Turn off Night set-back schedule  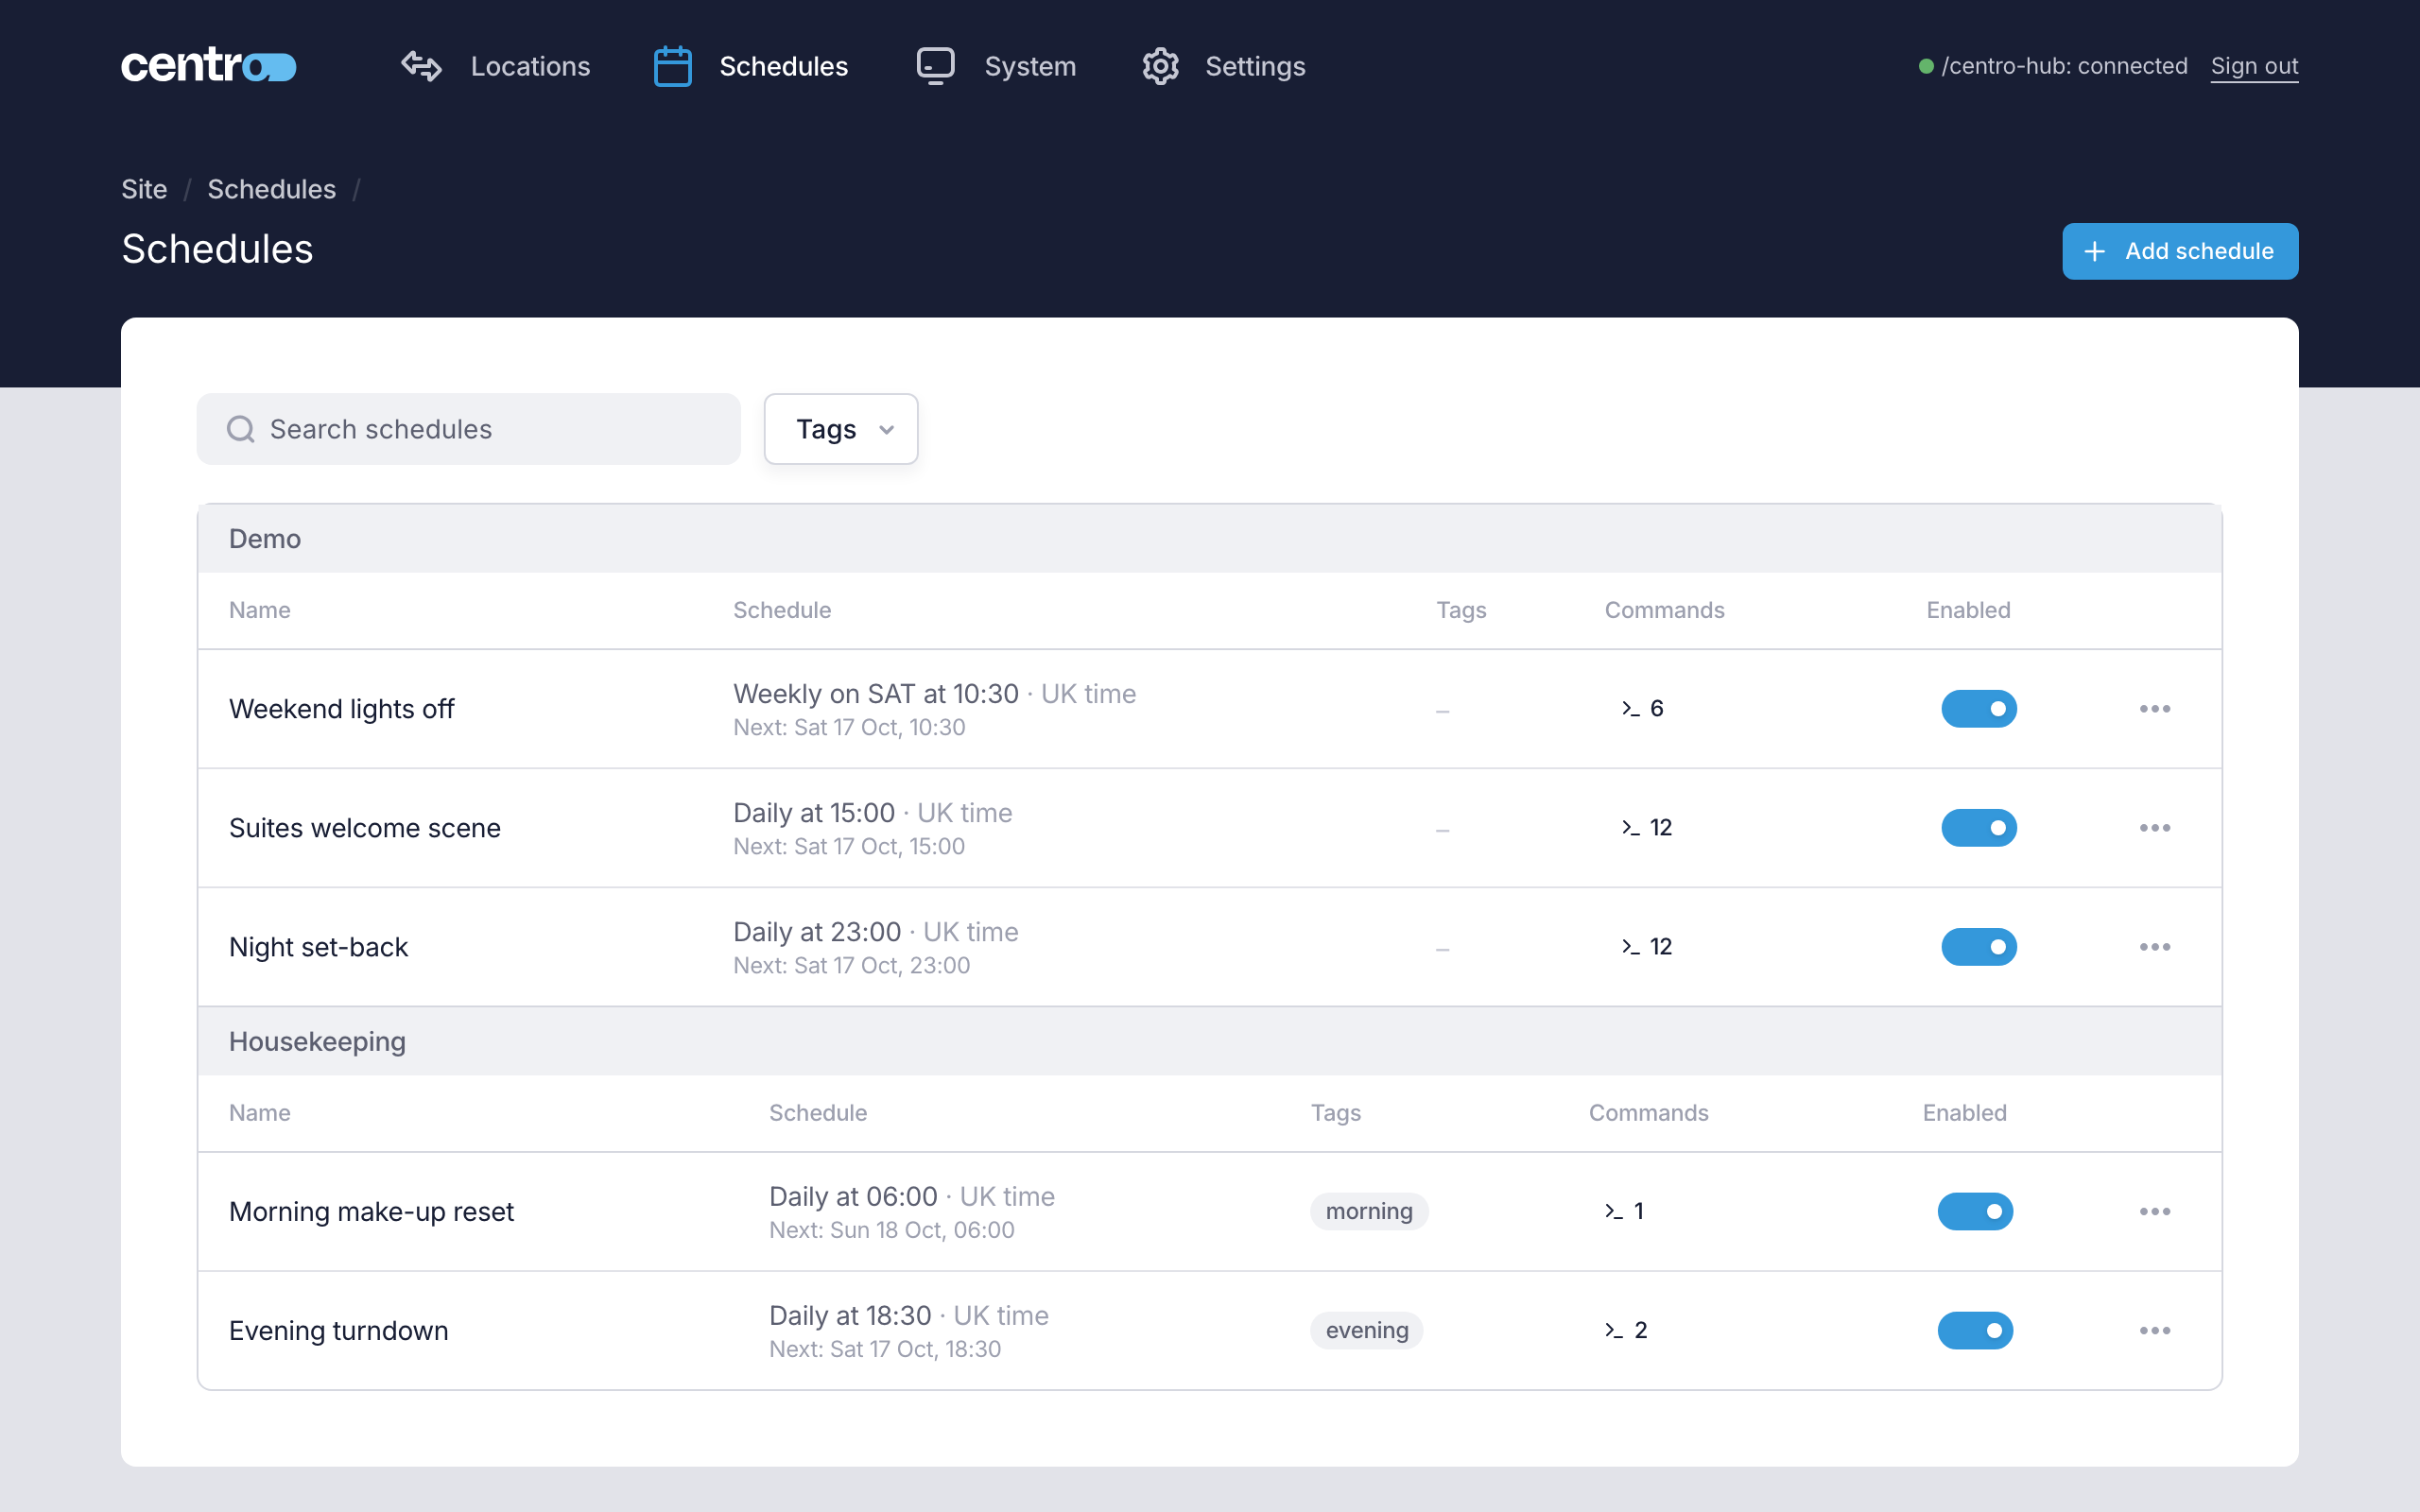click(1979, 947)
